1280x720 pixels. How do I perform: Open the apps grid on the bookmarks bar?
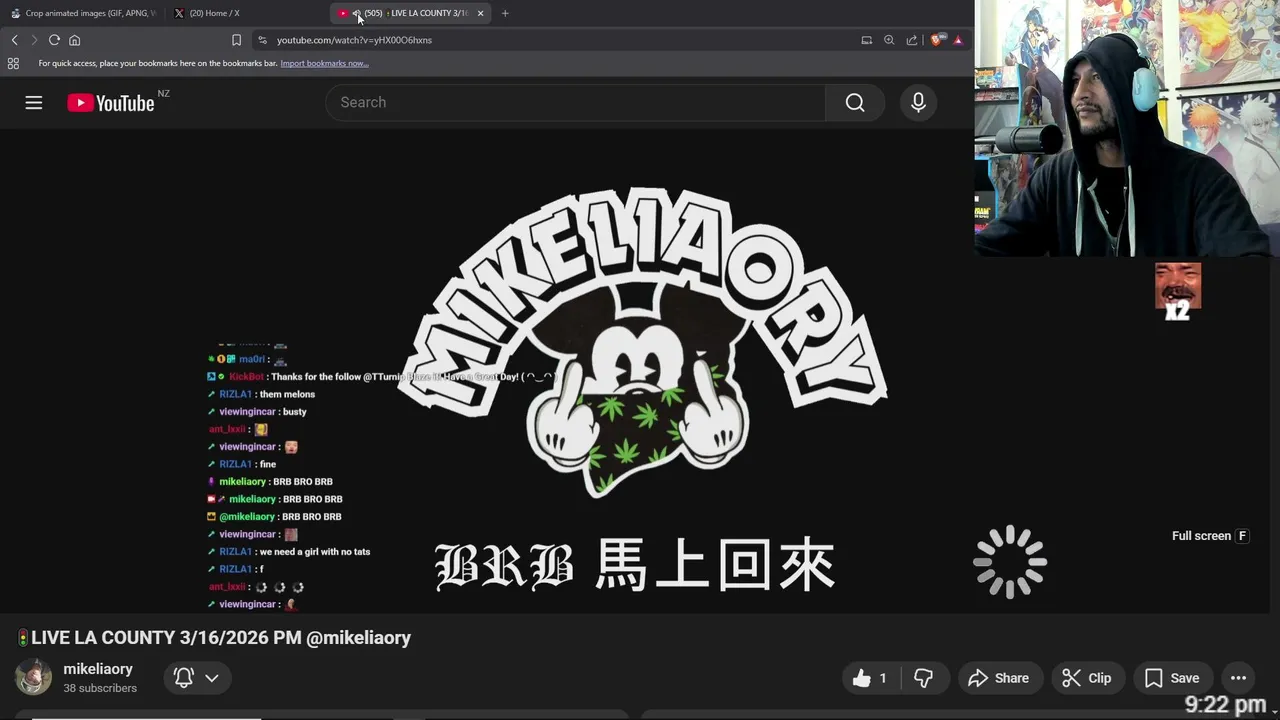point(13,63)
